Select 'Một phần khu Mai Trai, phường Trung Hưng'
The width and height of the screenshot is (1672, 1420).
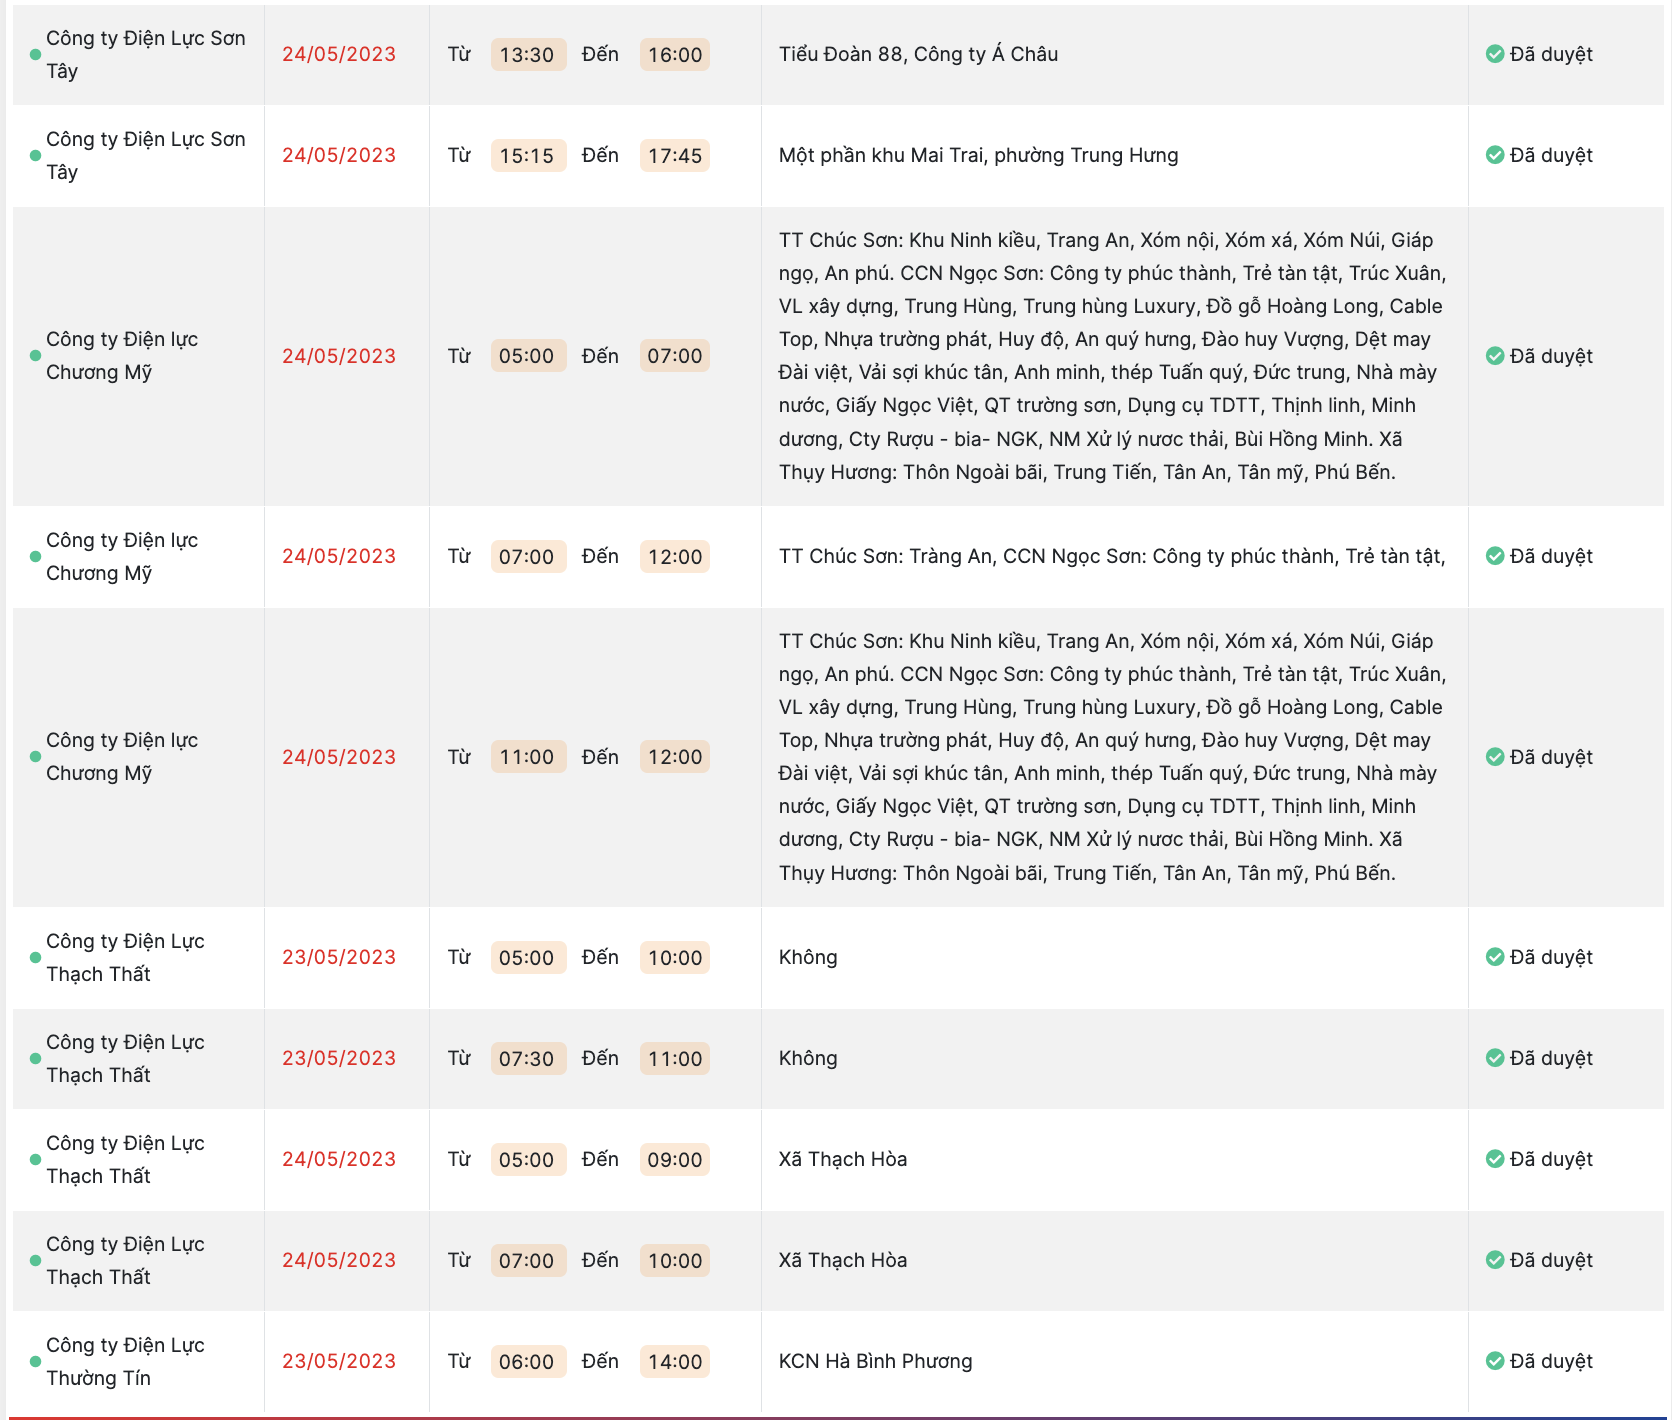pos(978,155)
